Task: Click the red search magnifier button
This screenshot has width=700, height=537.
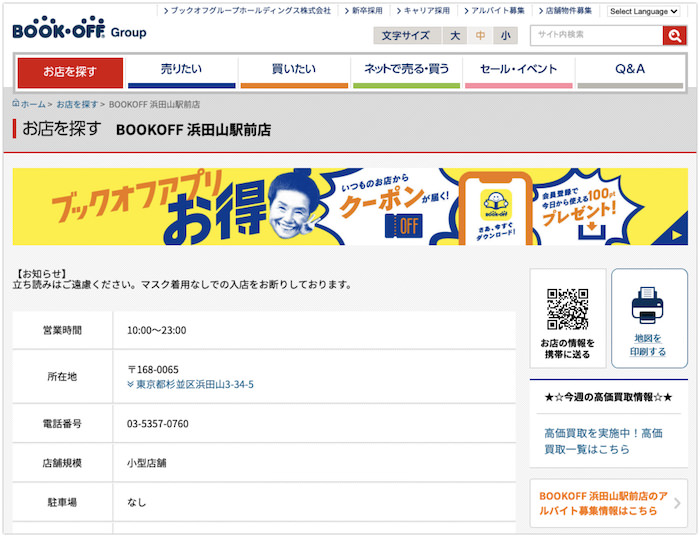Action: point(674,35)
